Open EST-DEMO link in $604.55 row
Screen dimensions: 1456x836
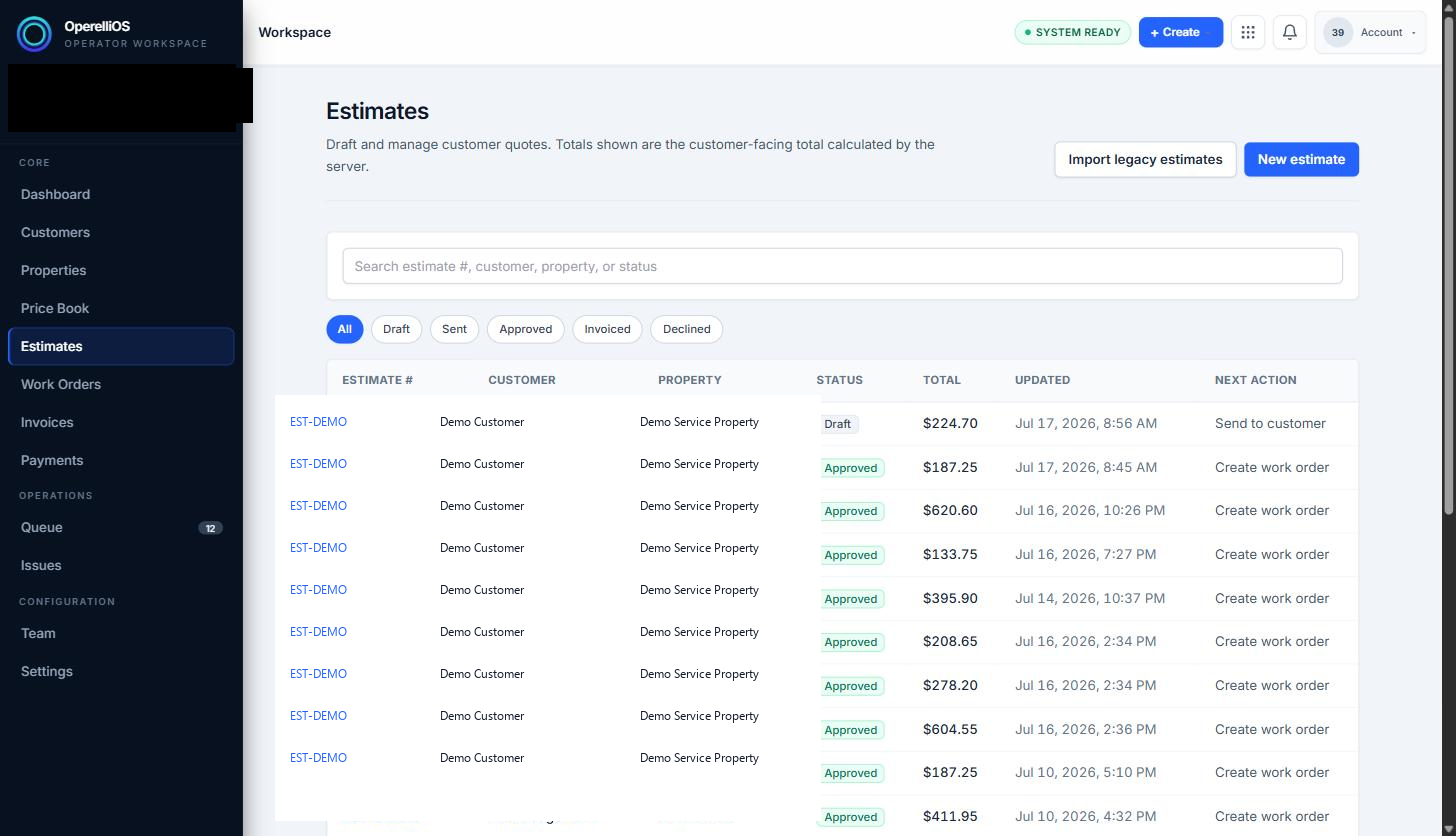click(318, 716)
